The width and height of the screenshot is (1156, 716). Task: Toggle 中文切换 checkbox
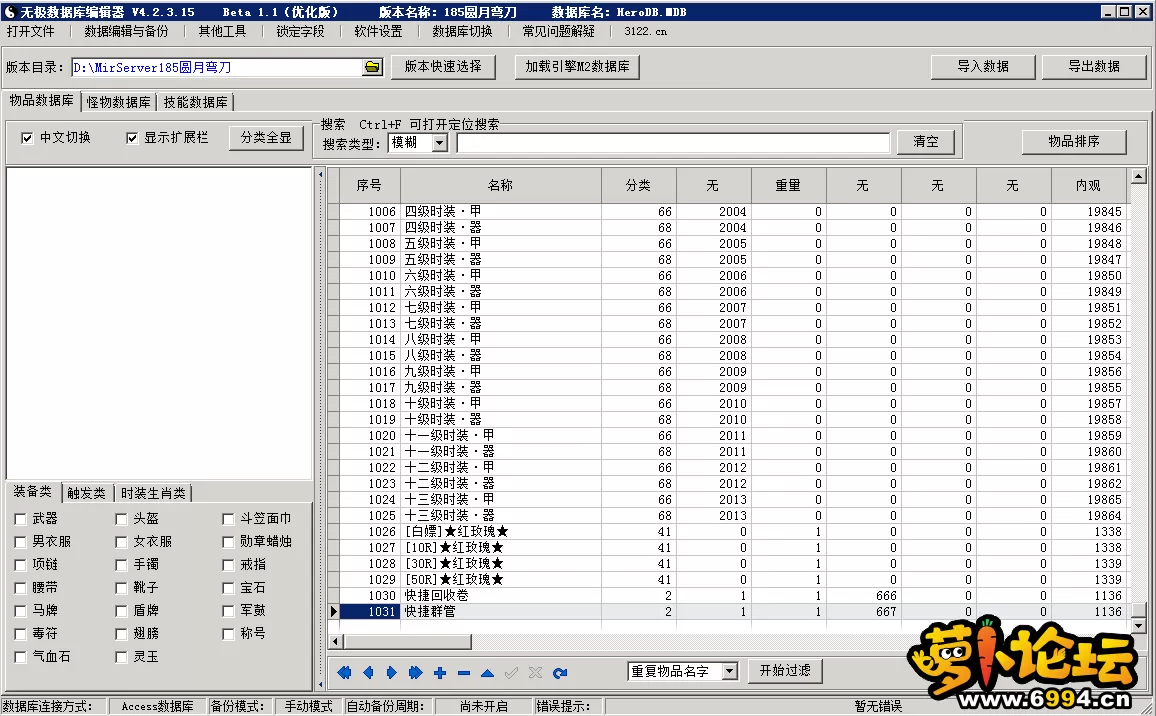click(27, 138)
